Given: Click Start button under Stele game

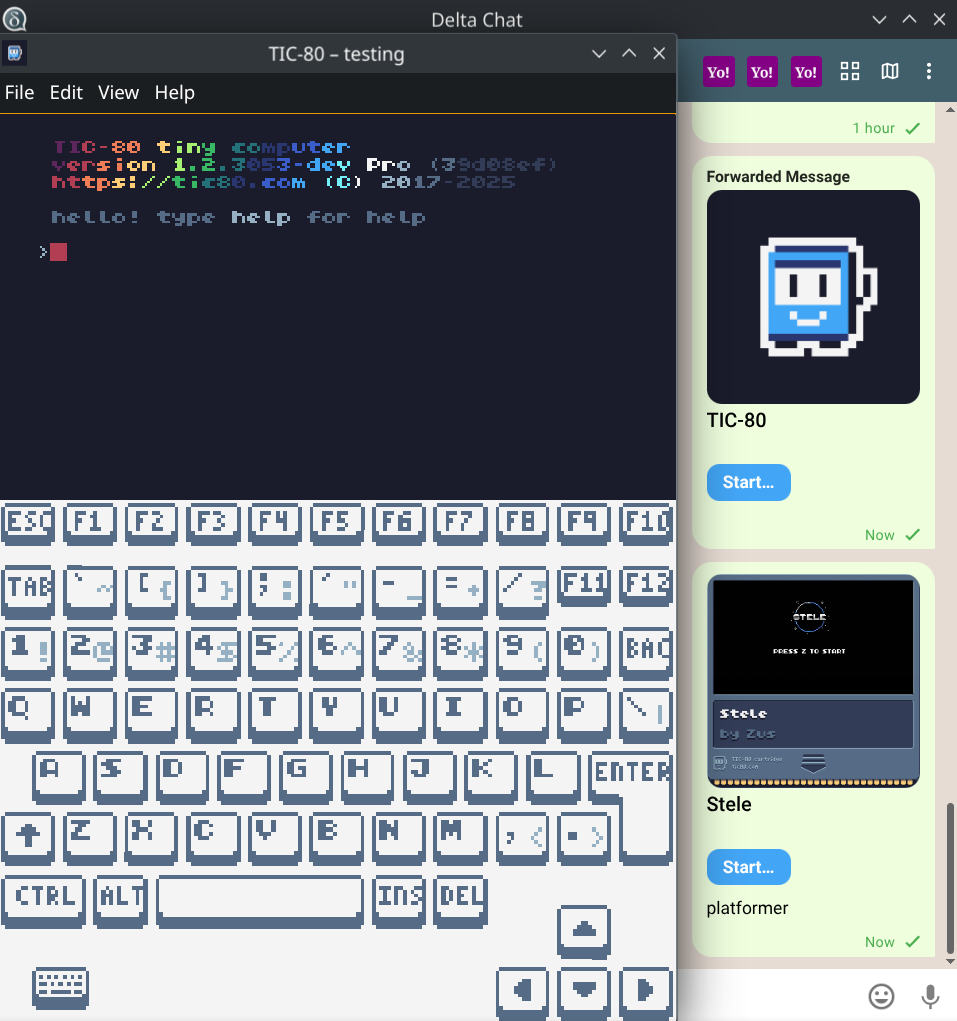Looking at the screenshot, I should tap(748, 867).
